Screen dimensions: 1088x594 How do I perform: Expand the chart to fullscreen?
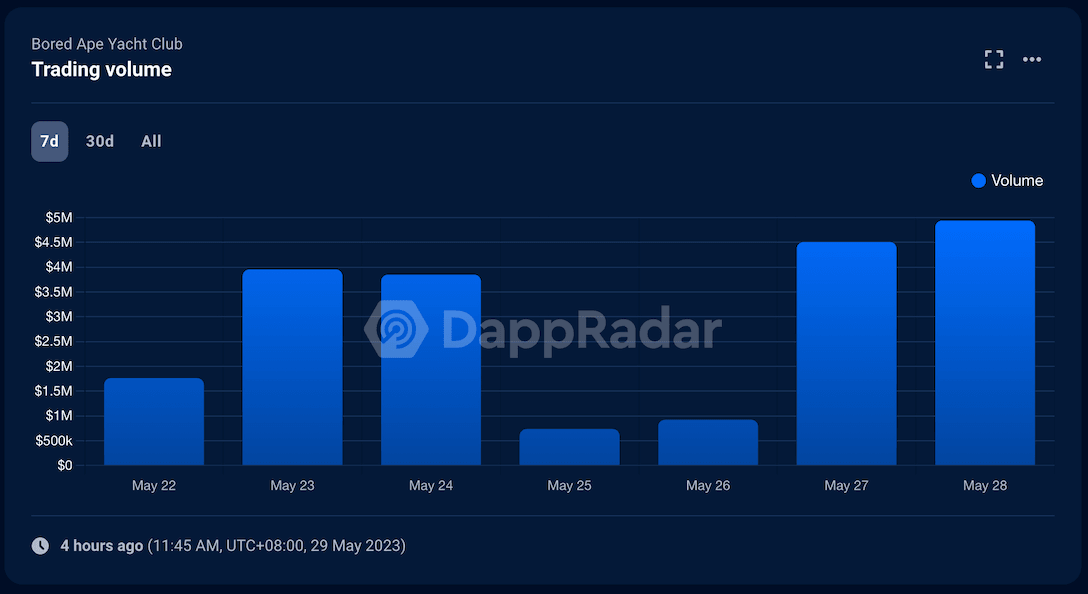[994, 60]
